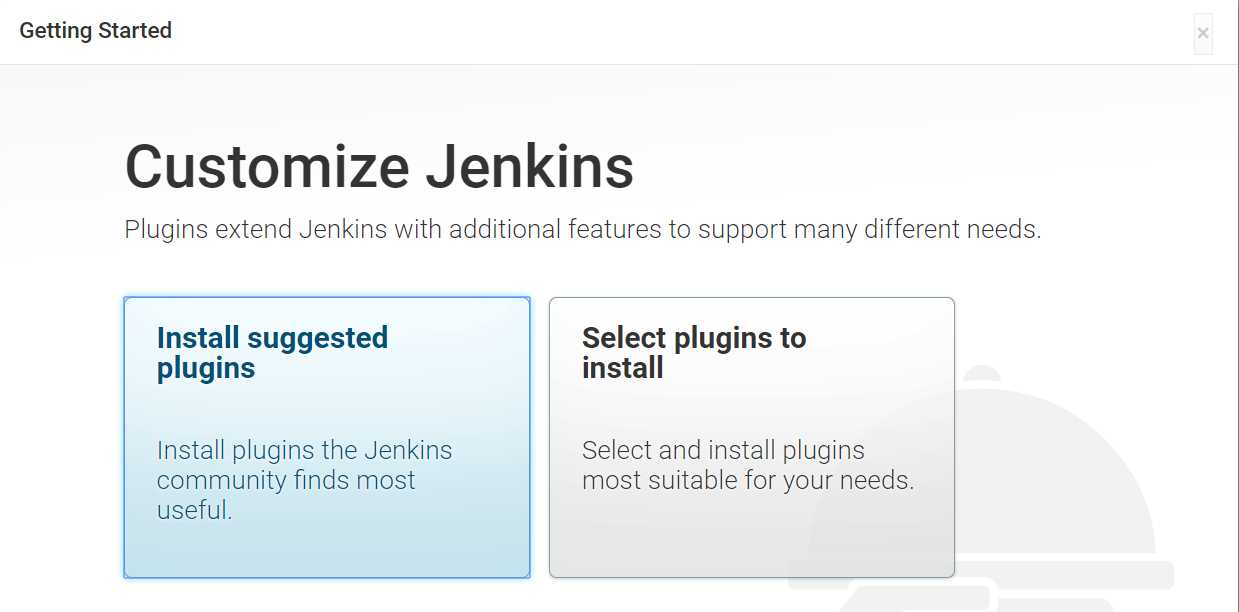Click the Getting Started header title
Image resolution: width=1239 pixels, height=612 pixels.
tap(96, 31)
